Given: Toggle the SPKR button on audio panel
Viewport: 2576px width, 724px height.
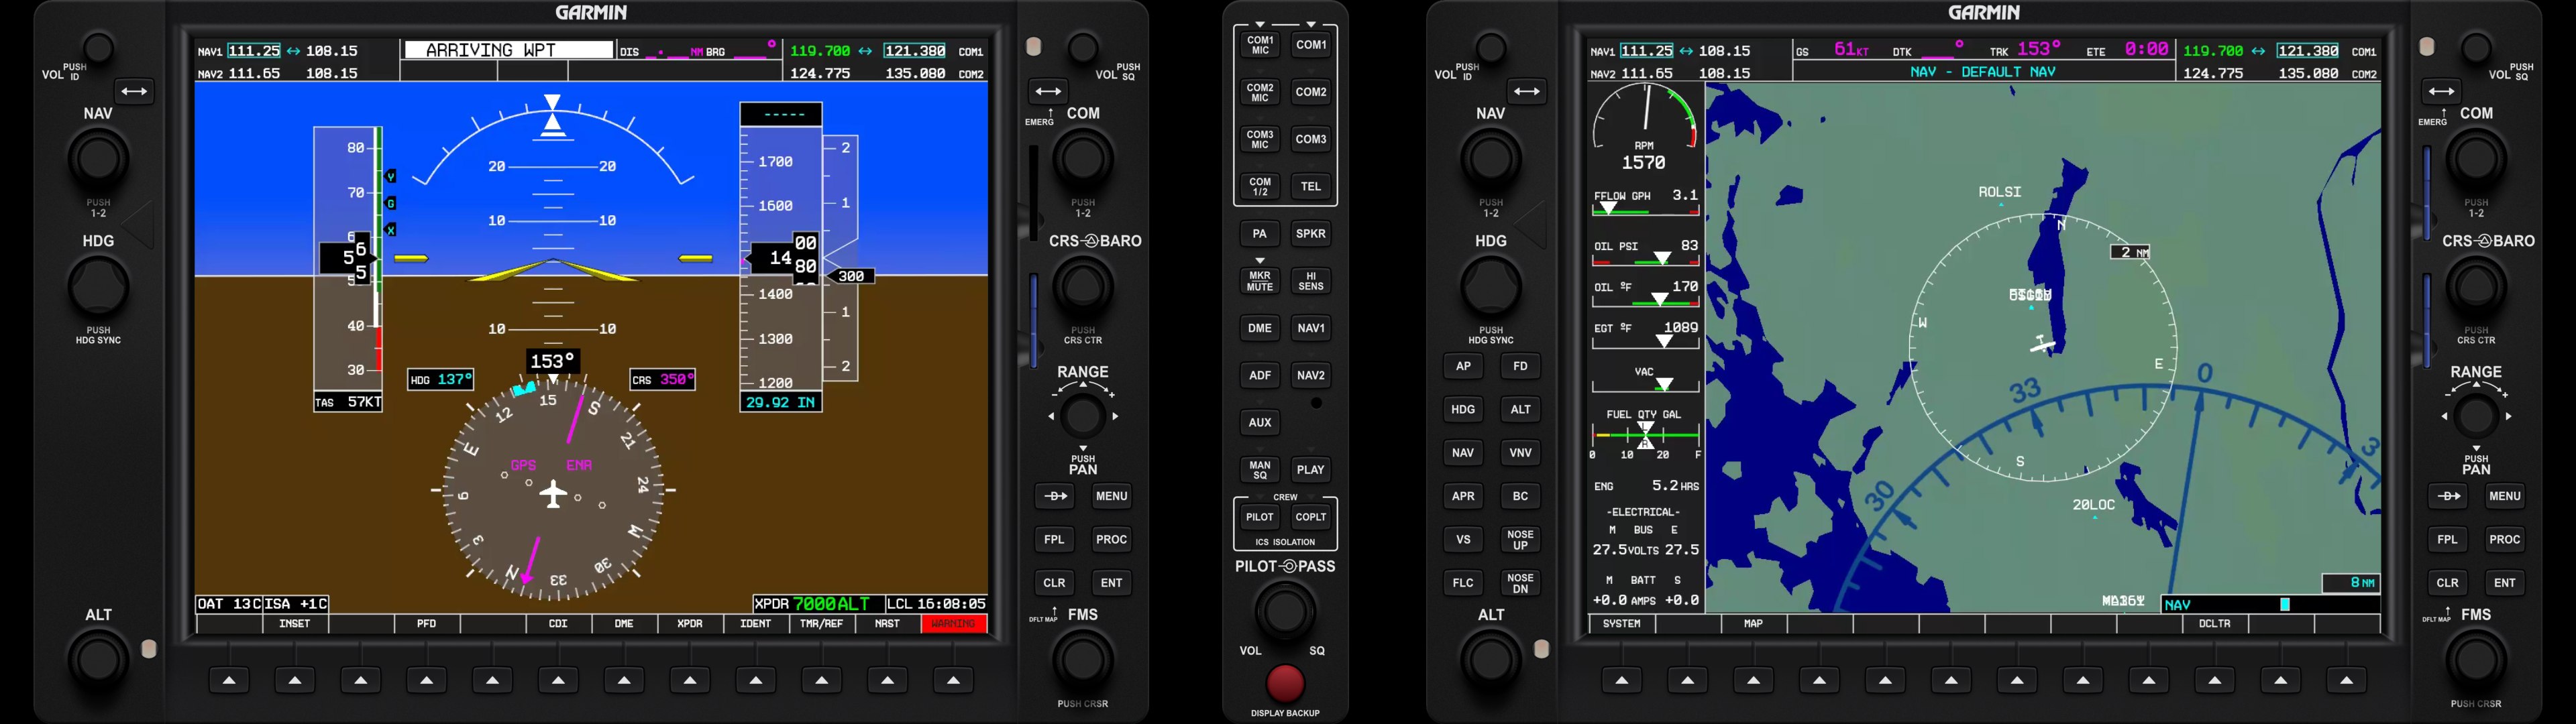Looking at the screenshot, I should click(1311, 234).
